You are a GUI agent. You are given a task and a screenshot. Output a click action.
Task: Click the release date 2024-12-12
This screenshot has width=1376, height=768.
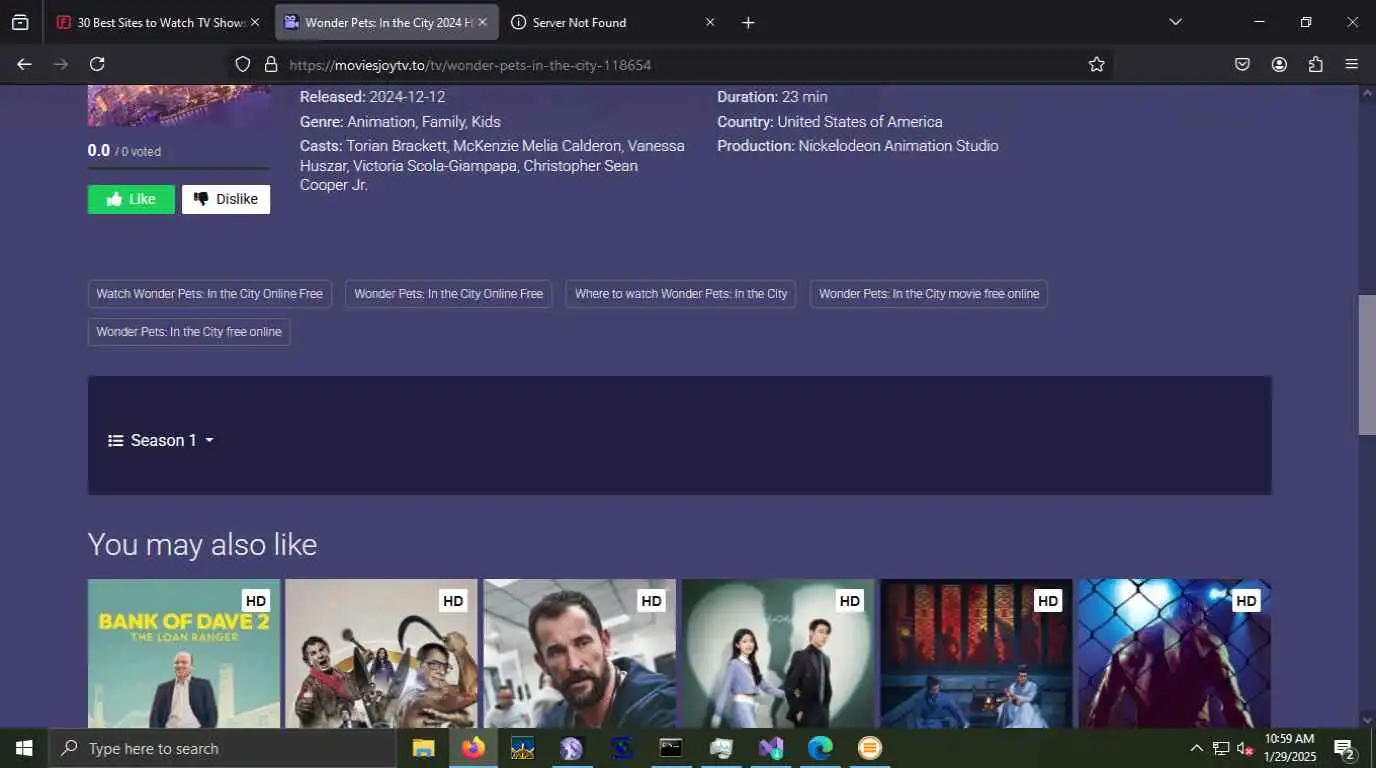[407, 97]
